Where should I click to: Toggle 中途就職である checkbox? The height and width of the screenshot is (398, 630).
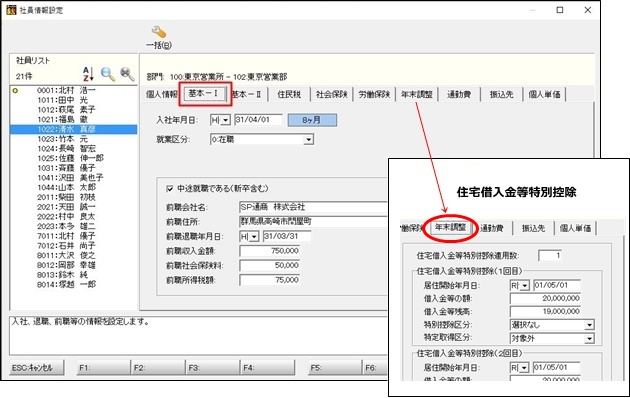170,188
